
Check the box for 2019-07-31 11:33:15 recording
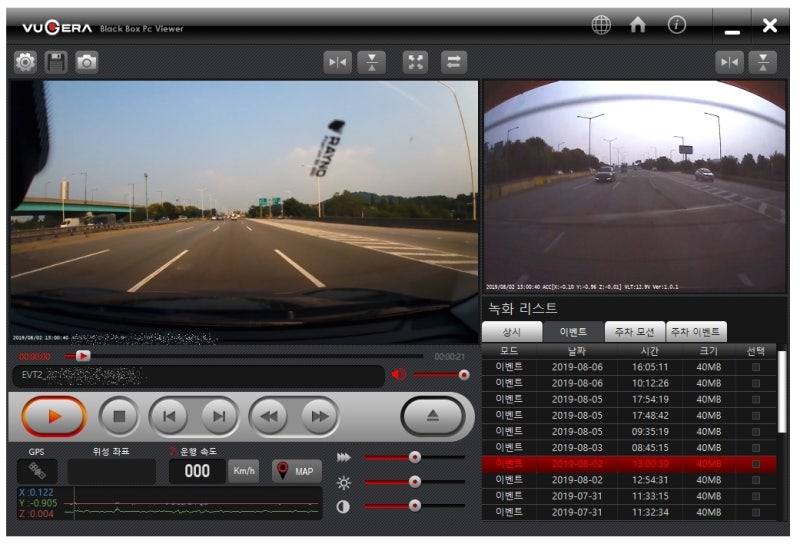point(756,496)
